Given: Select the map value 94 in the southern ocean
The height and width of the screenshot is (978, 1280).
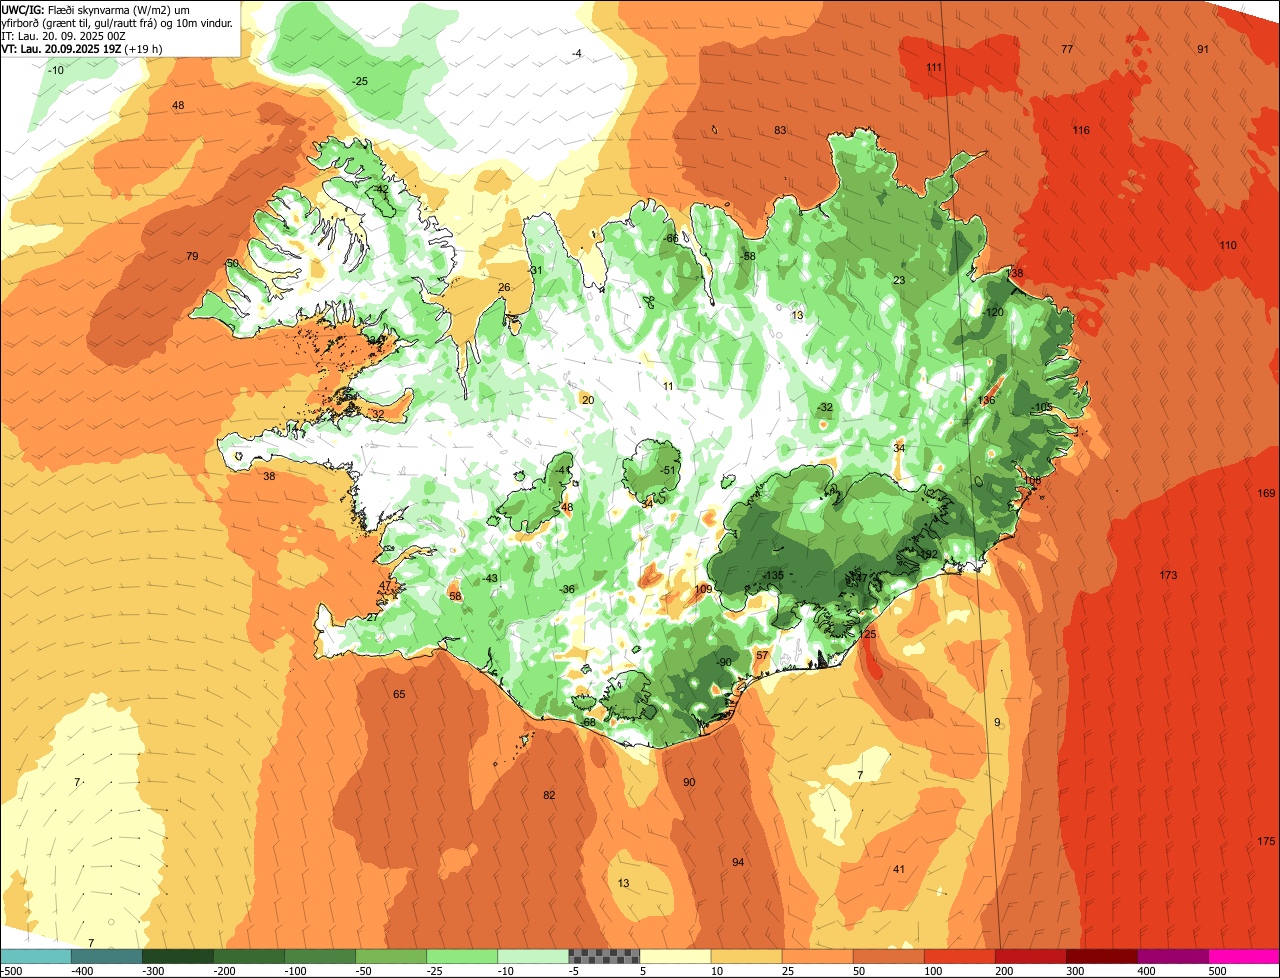Looking at the screenshot, I should point(738,863).
